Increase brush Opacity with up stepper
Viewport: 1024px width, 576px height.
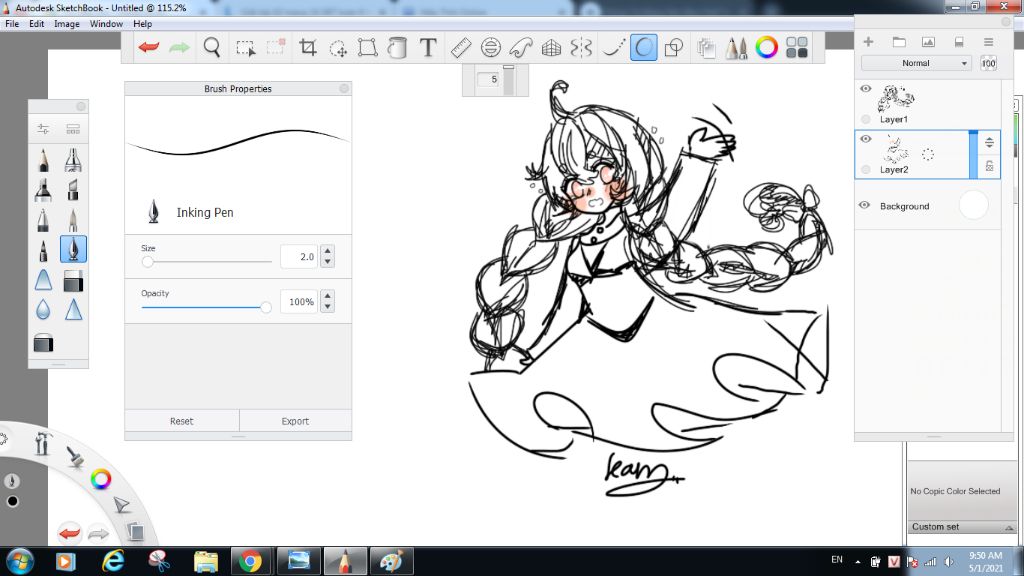(327, 296)
